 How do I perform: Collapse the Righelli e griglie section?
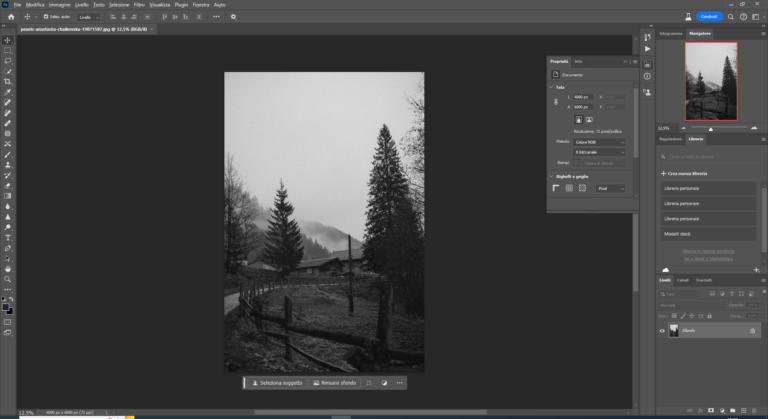coord(553,176)
